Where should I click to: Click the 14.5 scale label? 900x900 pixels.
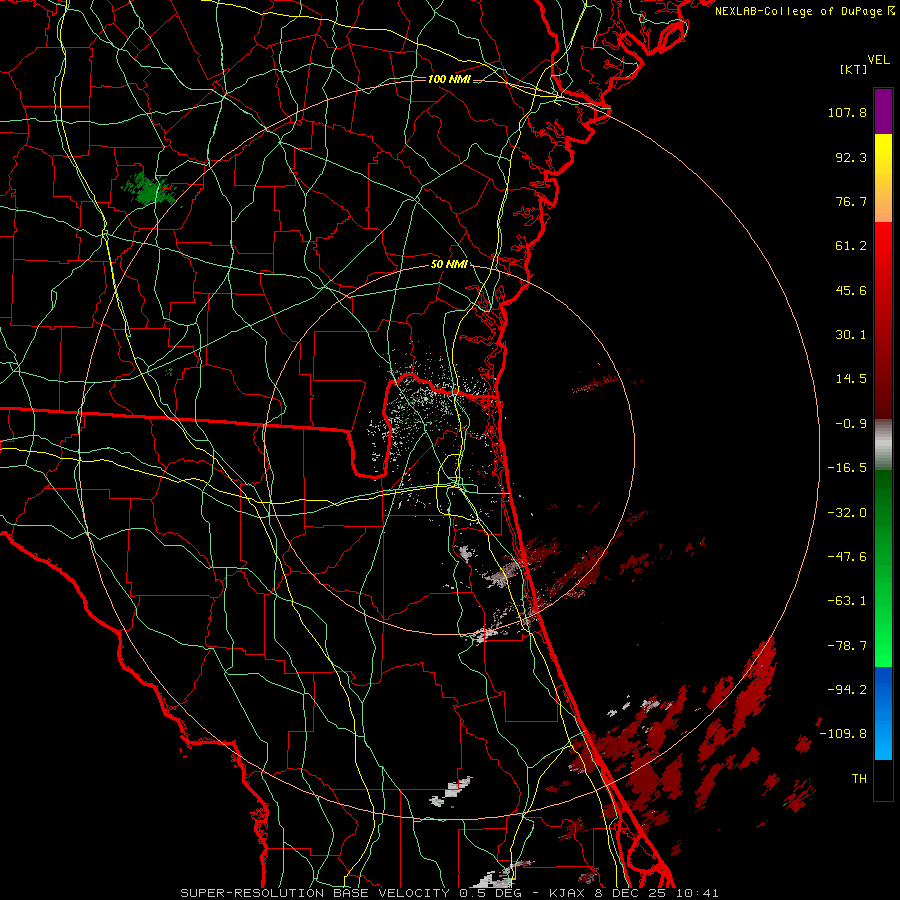pyautogui.click(x=851, y=379)
